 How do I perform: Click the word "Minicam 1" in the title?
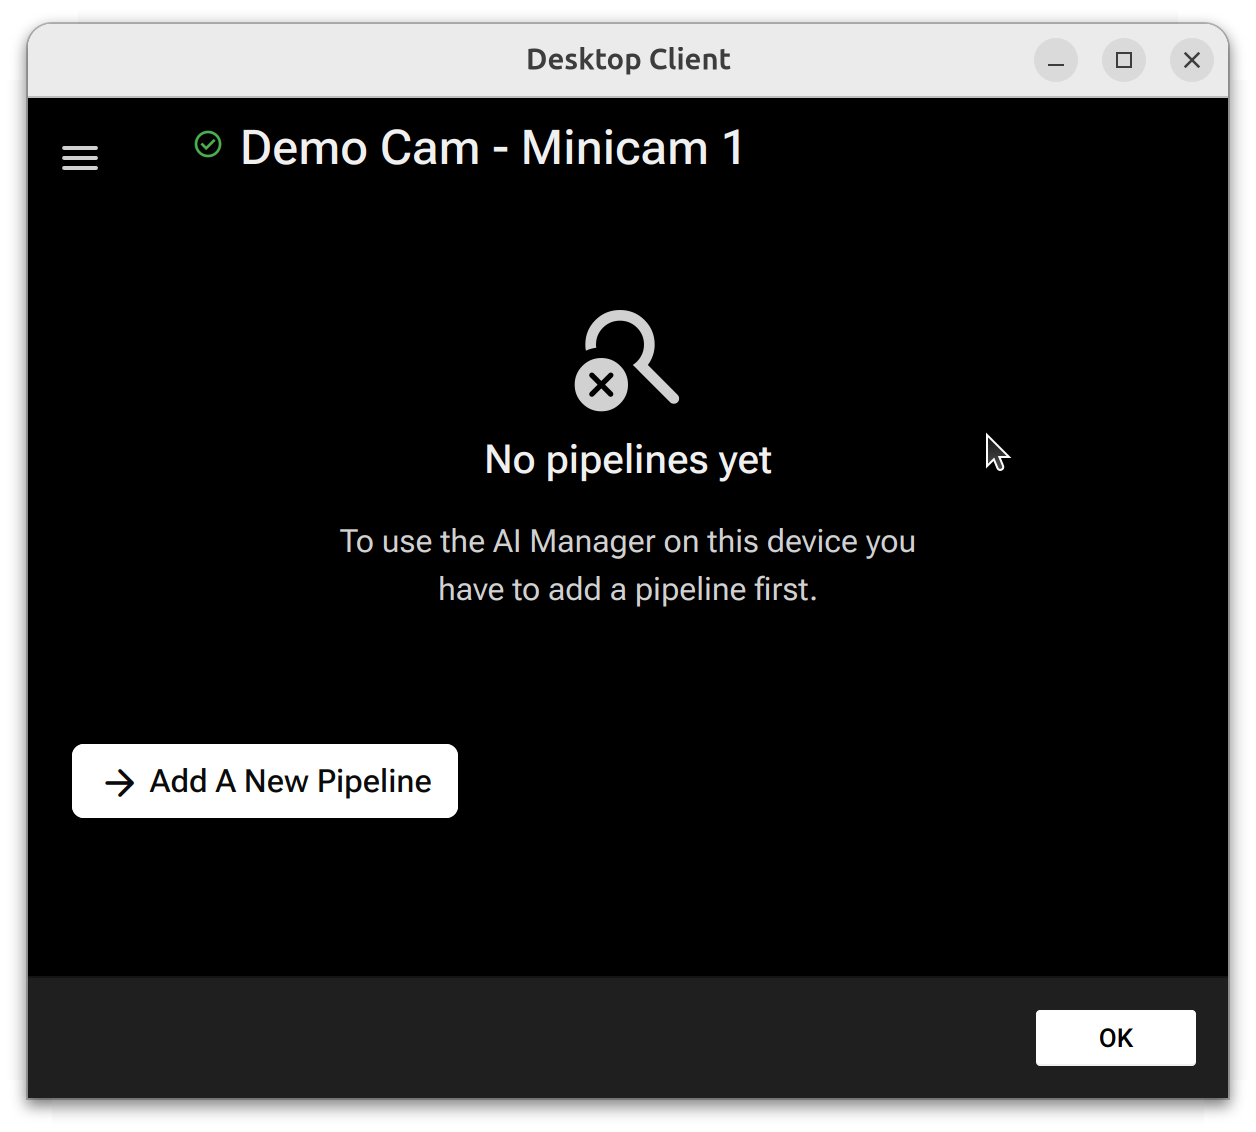(x=632, y=148)
